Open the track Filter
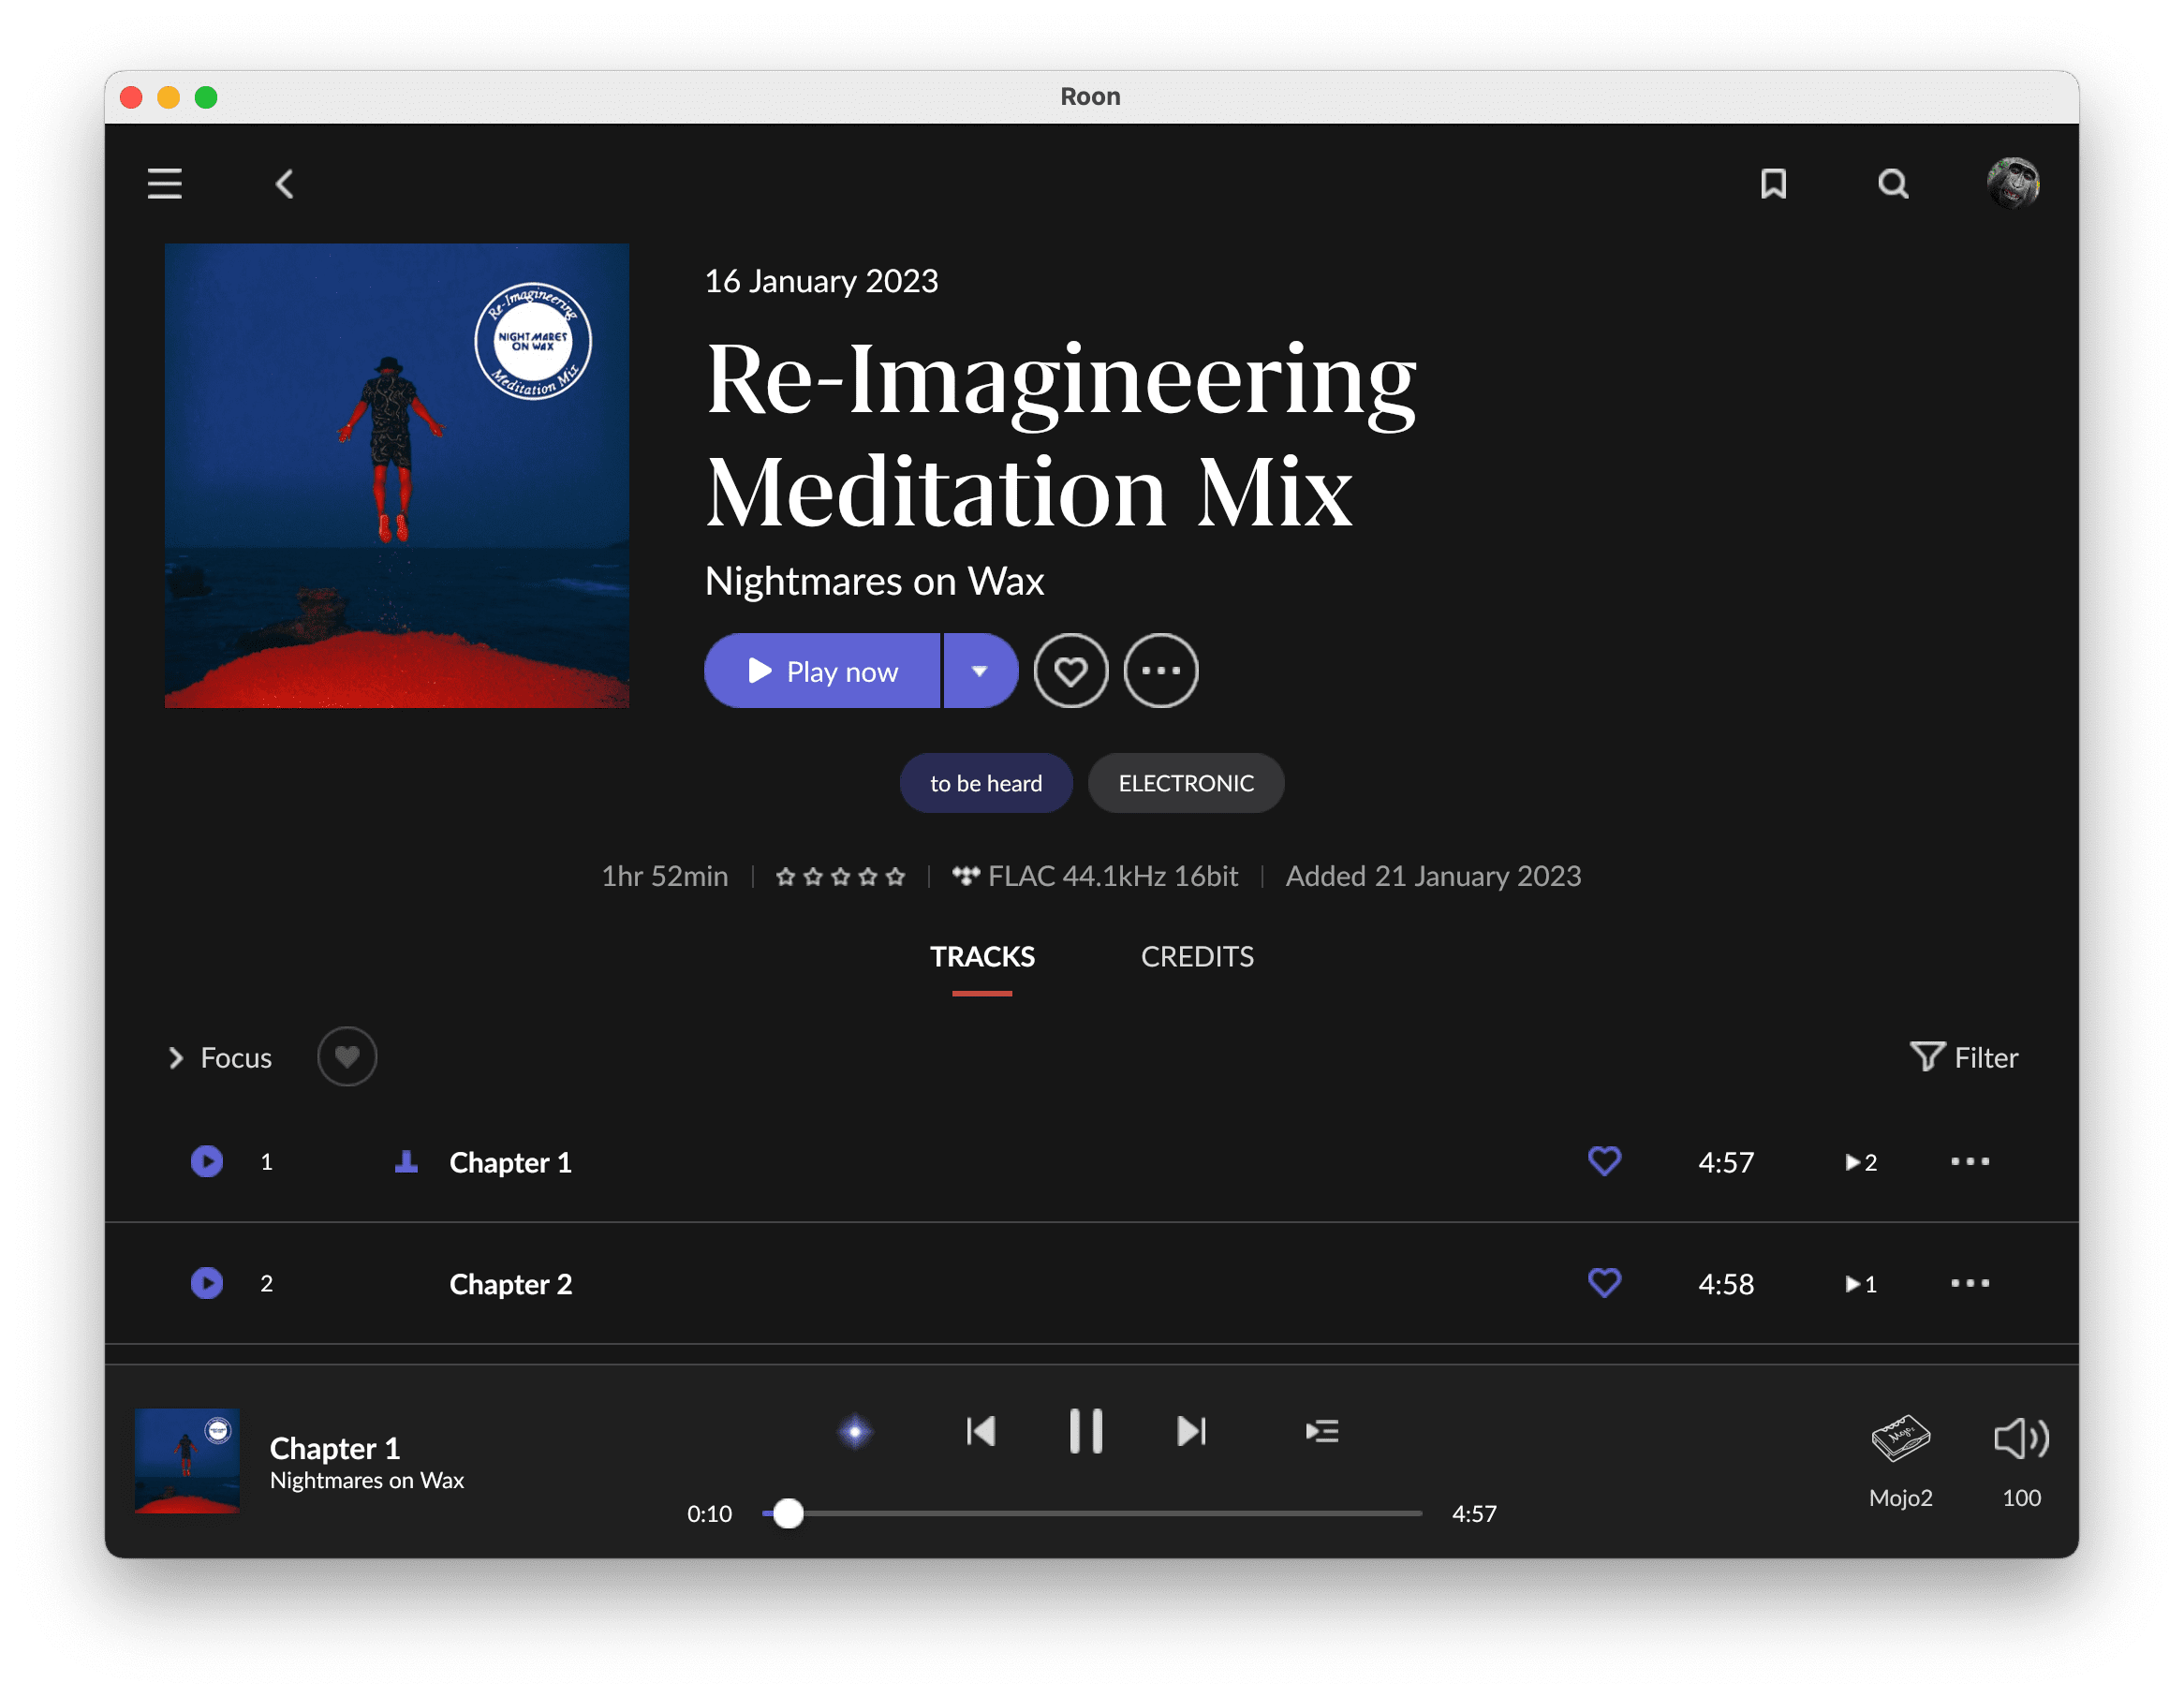2184x1697 pixels. tap(1964, 1058)
